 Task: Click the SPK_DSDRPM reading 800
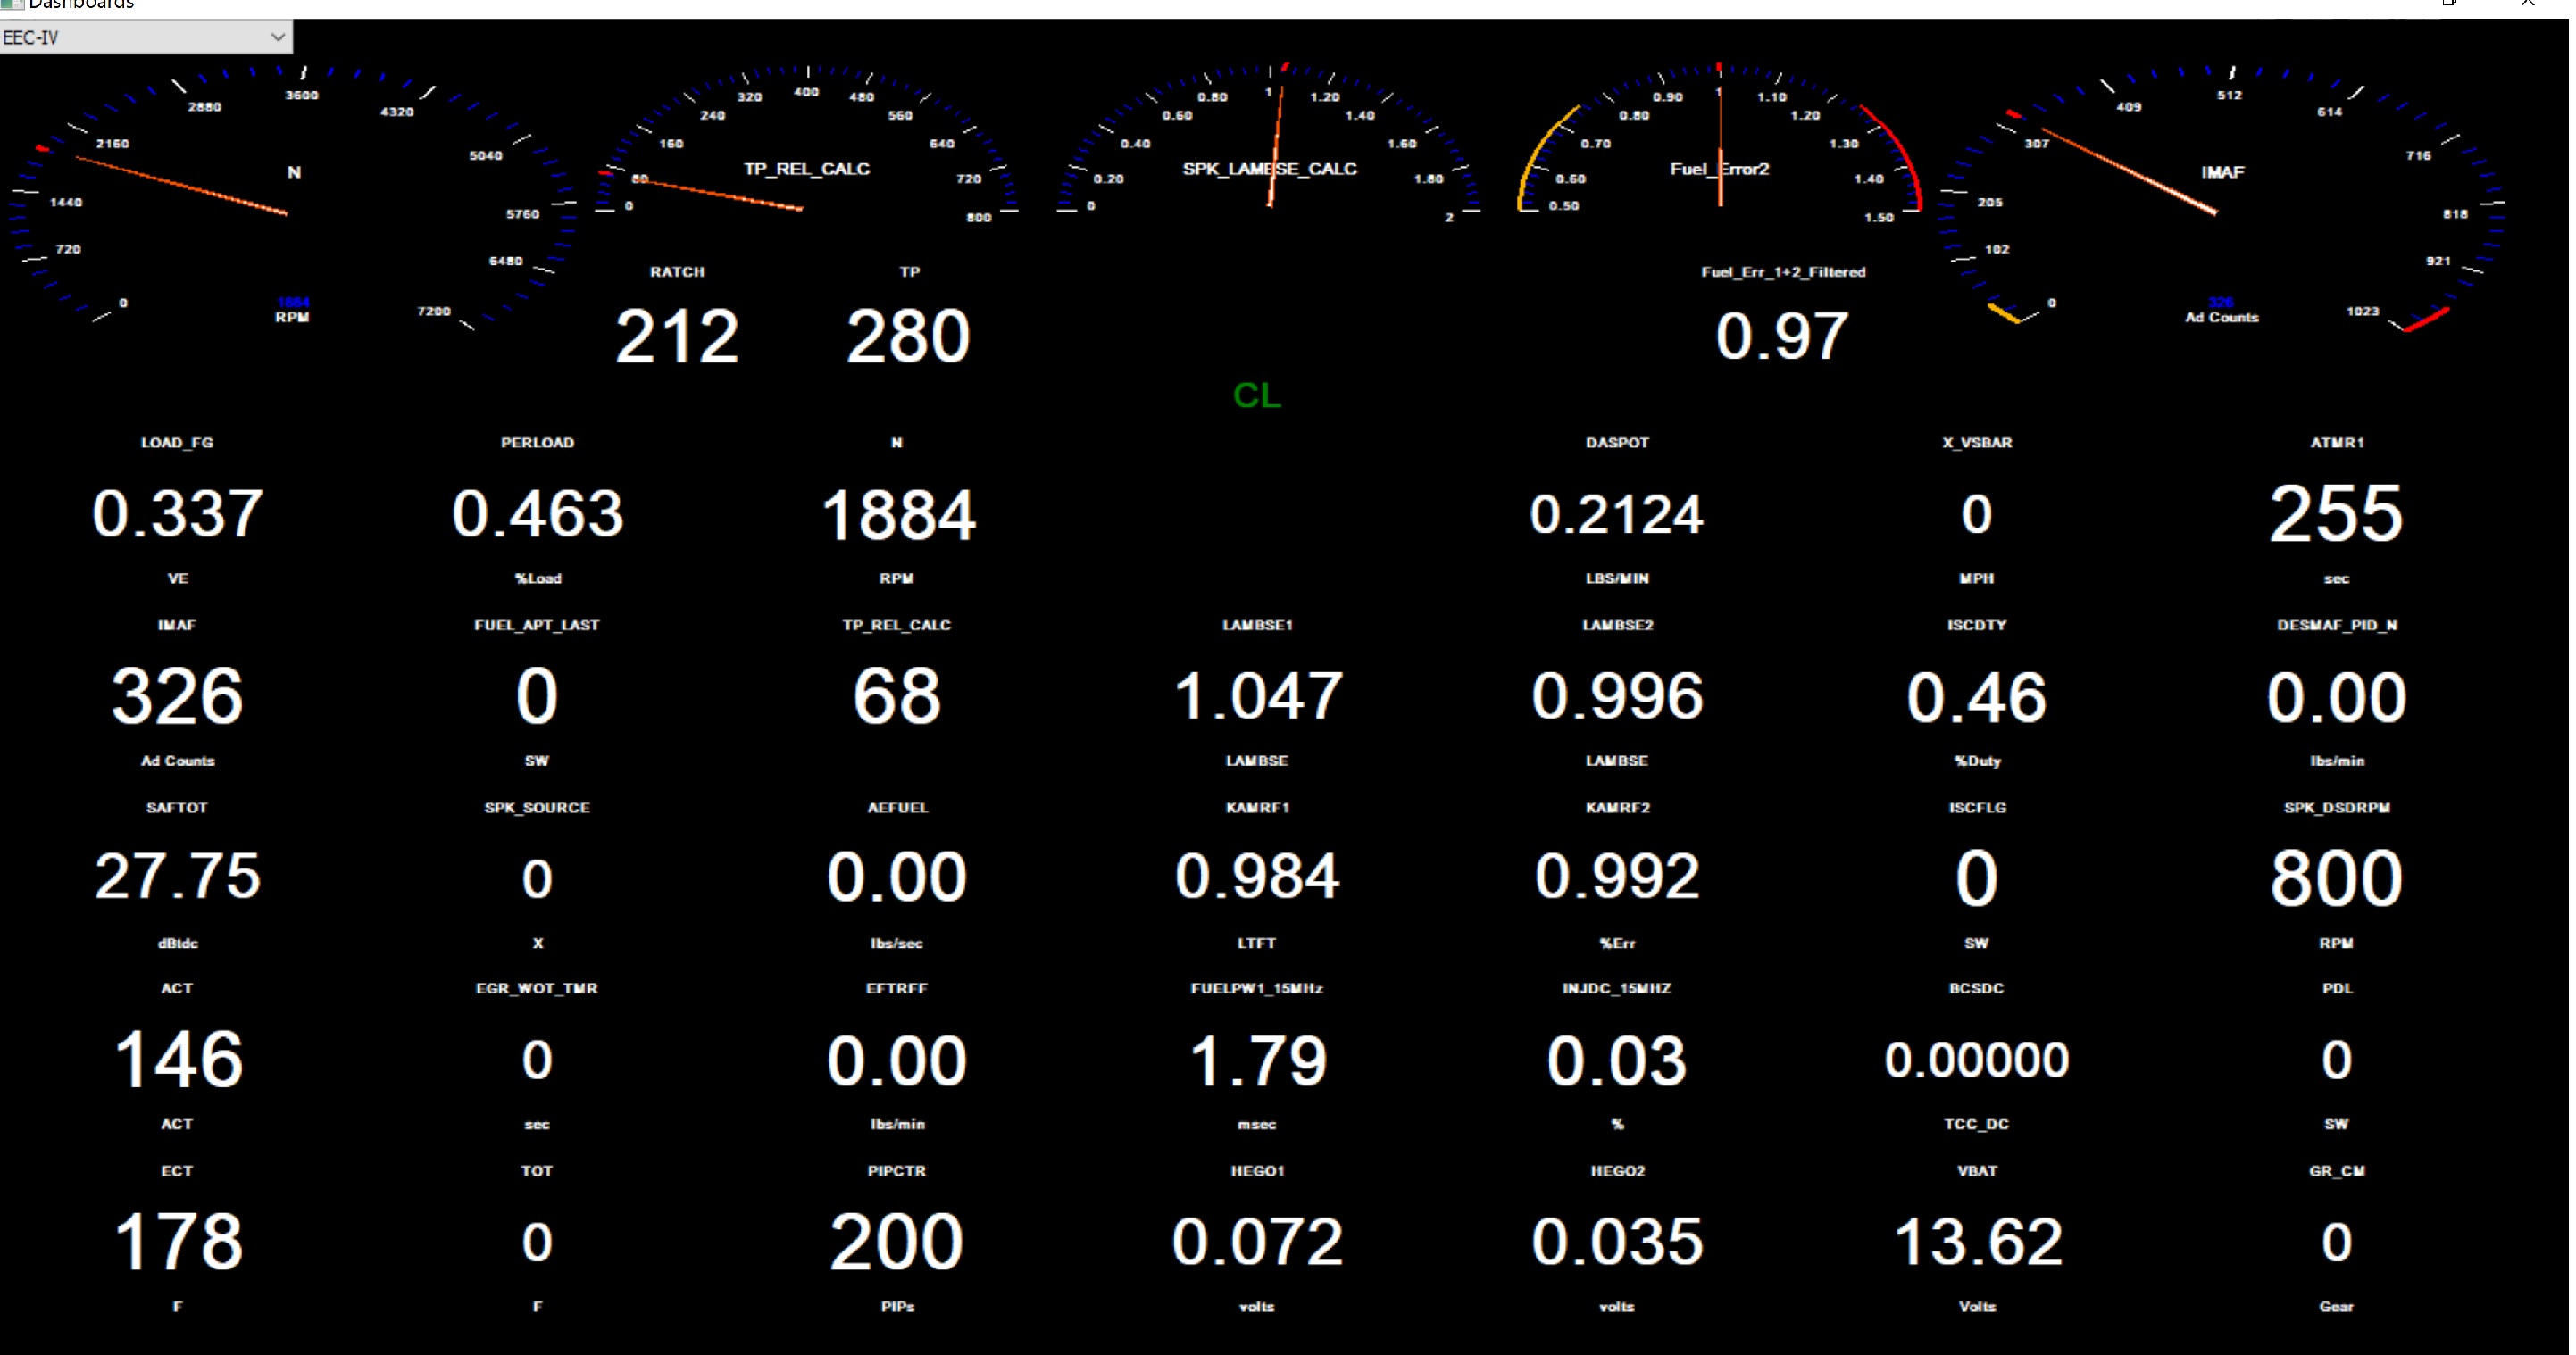pos(2336,877)
